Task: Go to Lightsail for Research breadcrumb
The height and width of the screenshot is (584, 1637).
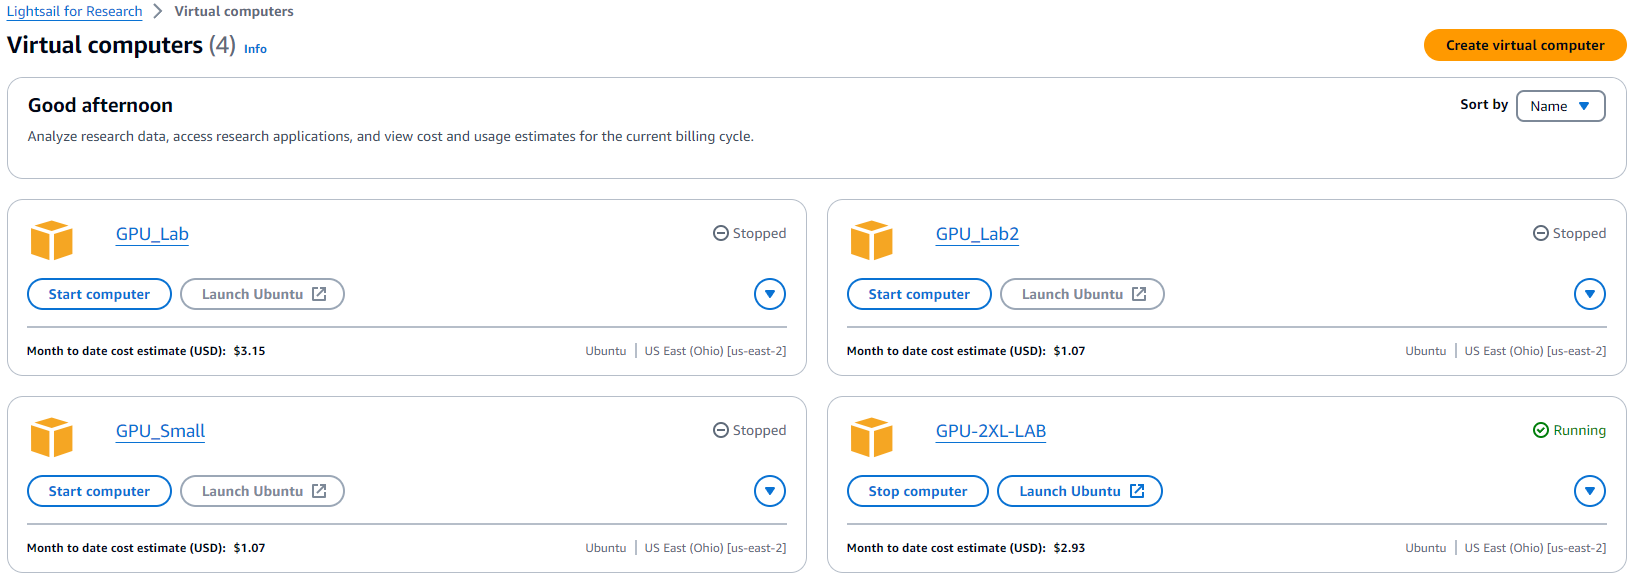Action: 75,12
